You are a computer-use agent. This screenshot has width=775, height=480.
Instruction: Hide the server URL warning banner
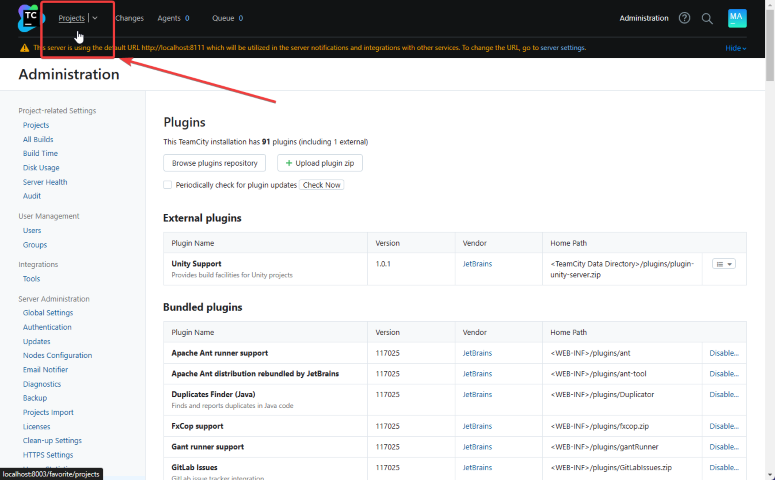tap(735, 48)
